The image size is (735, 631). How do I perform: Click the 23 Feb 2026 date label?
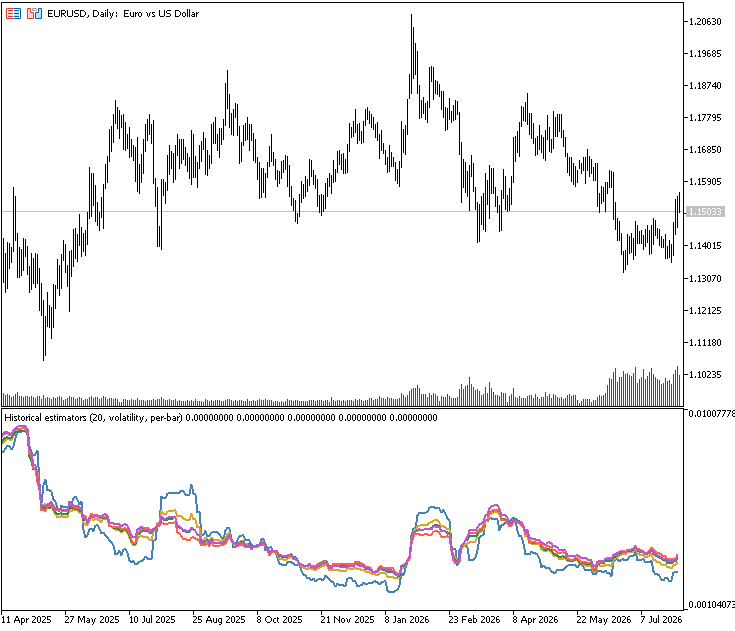[474, 619]
